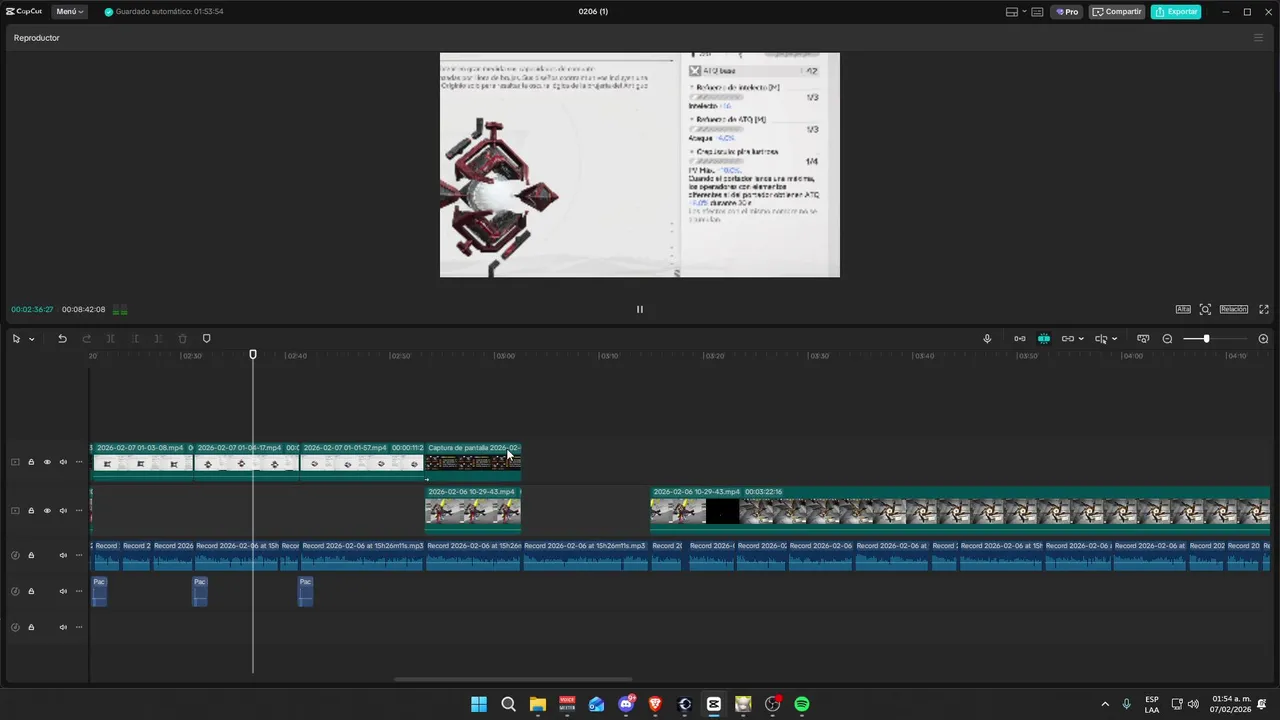Click the player snapshot focus icon
The image size is (1280, 720).
1205,309
